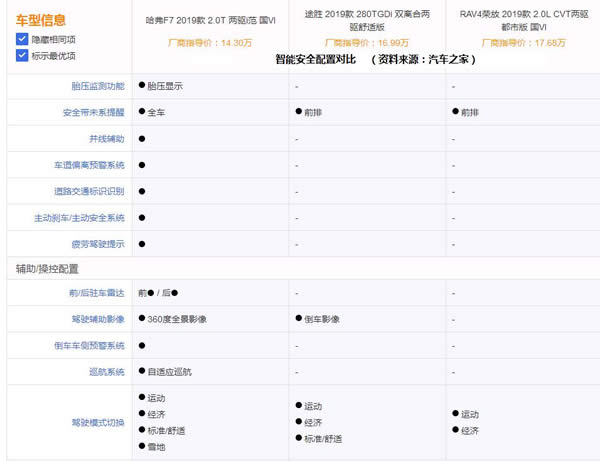Select the RAV4荣放 2019款 2.0L model title
The width and height of the screenshot is (600, 461).
coord(524,21)
